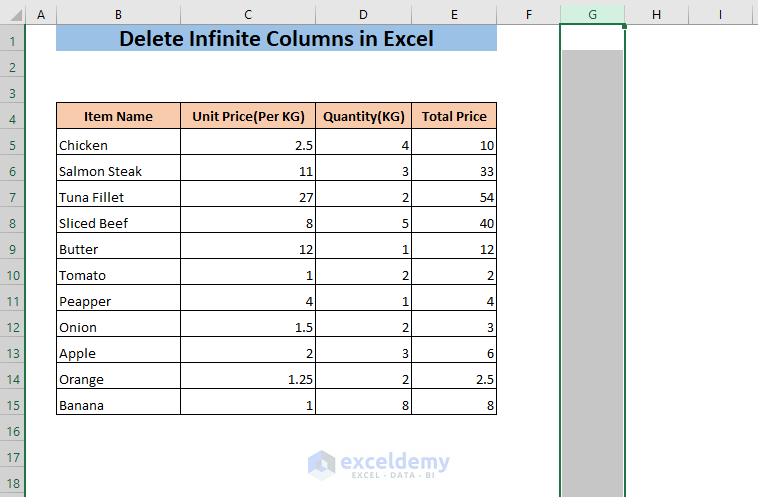Select column H header
This screenshot has height=497, width=758.
[656, 15]
